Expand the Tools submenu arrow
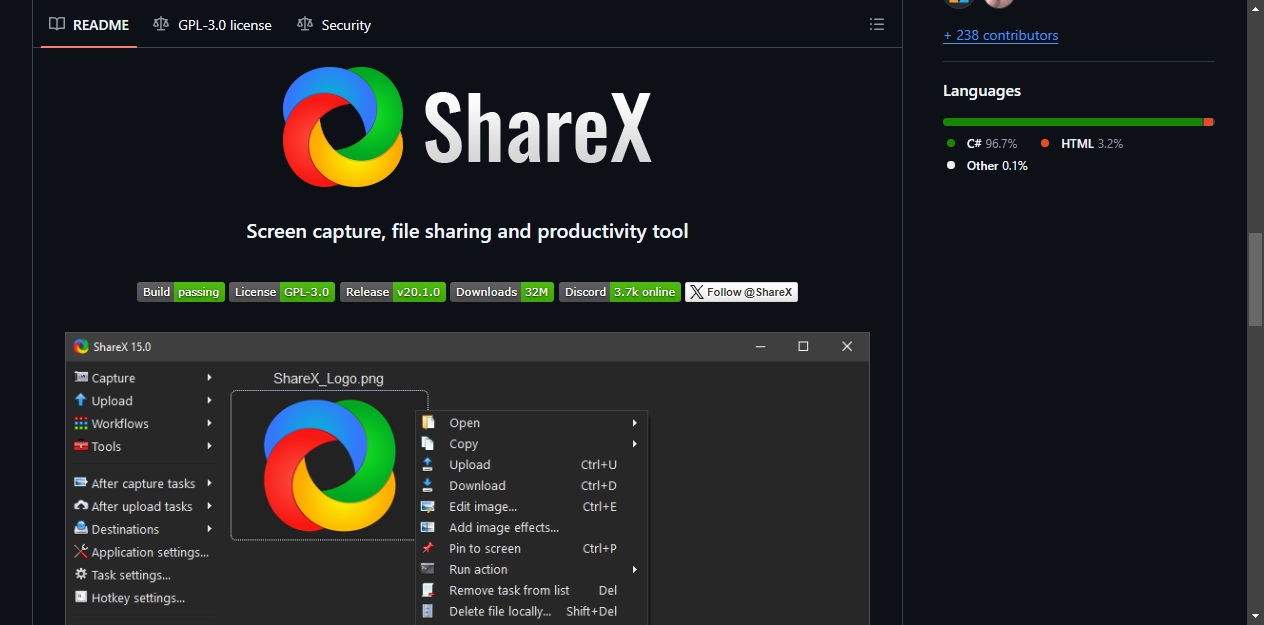 [209, 446]
